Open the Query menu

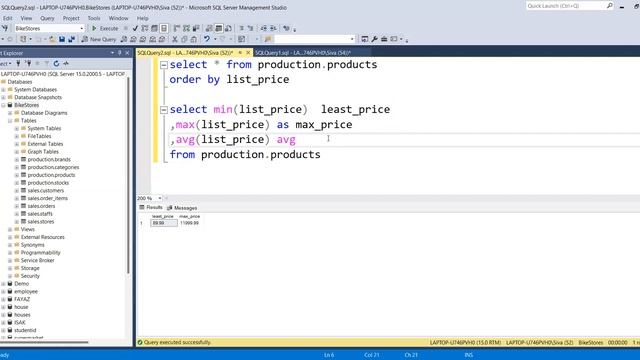pos(47,18)
